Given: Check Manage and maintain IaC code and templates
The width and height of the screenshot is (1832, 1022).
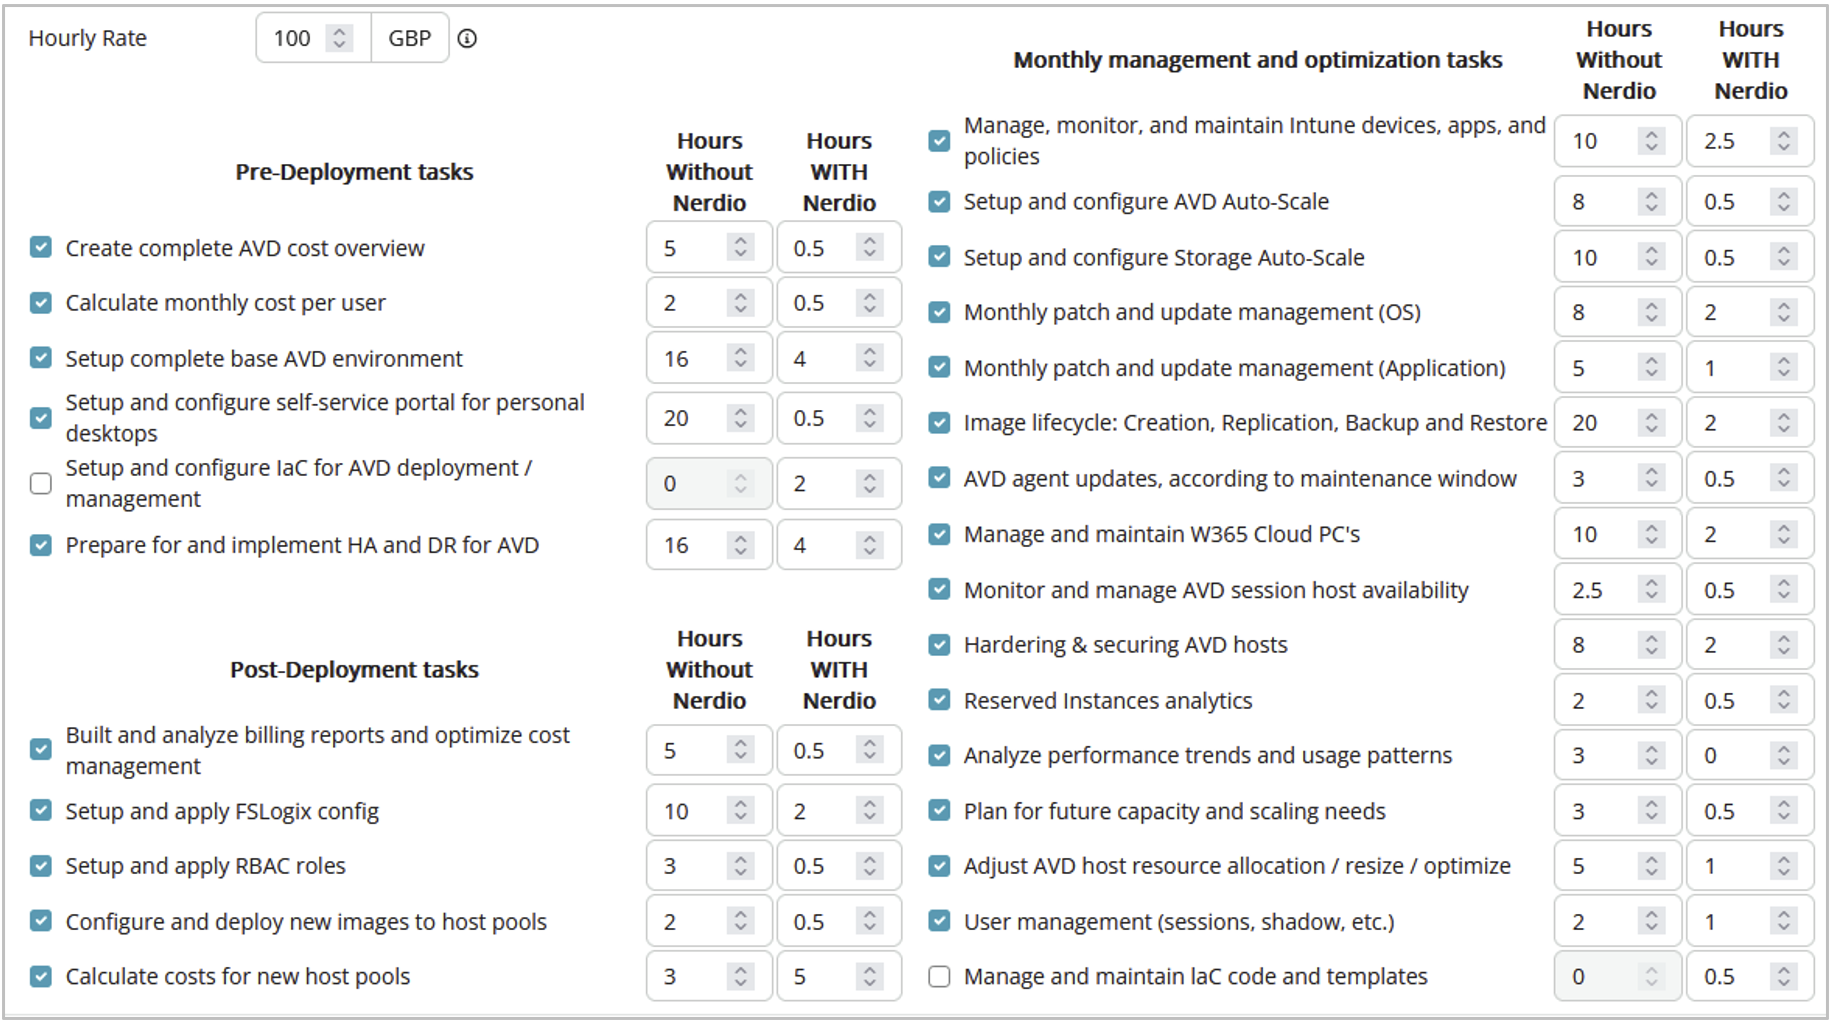Looking at the screenshot, I should [939, 977].
